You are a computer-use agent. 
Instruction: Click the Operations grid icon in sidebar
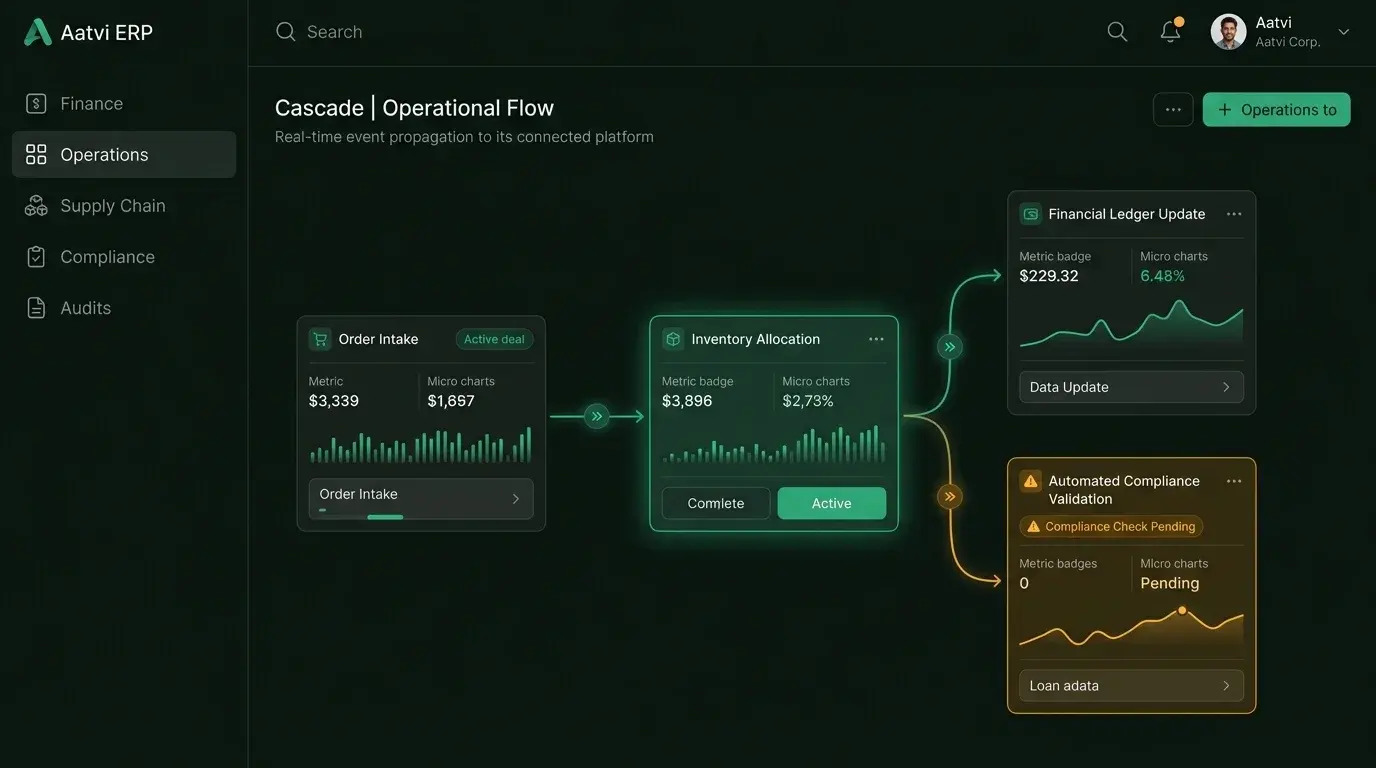(x=36, y=154)
